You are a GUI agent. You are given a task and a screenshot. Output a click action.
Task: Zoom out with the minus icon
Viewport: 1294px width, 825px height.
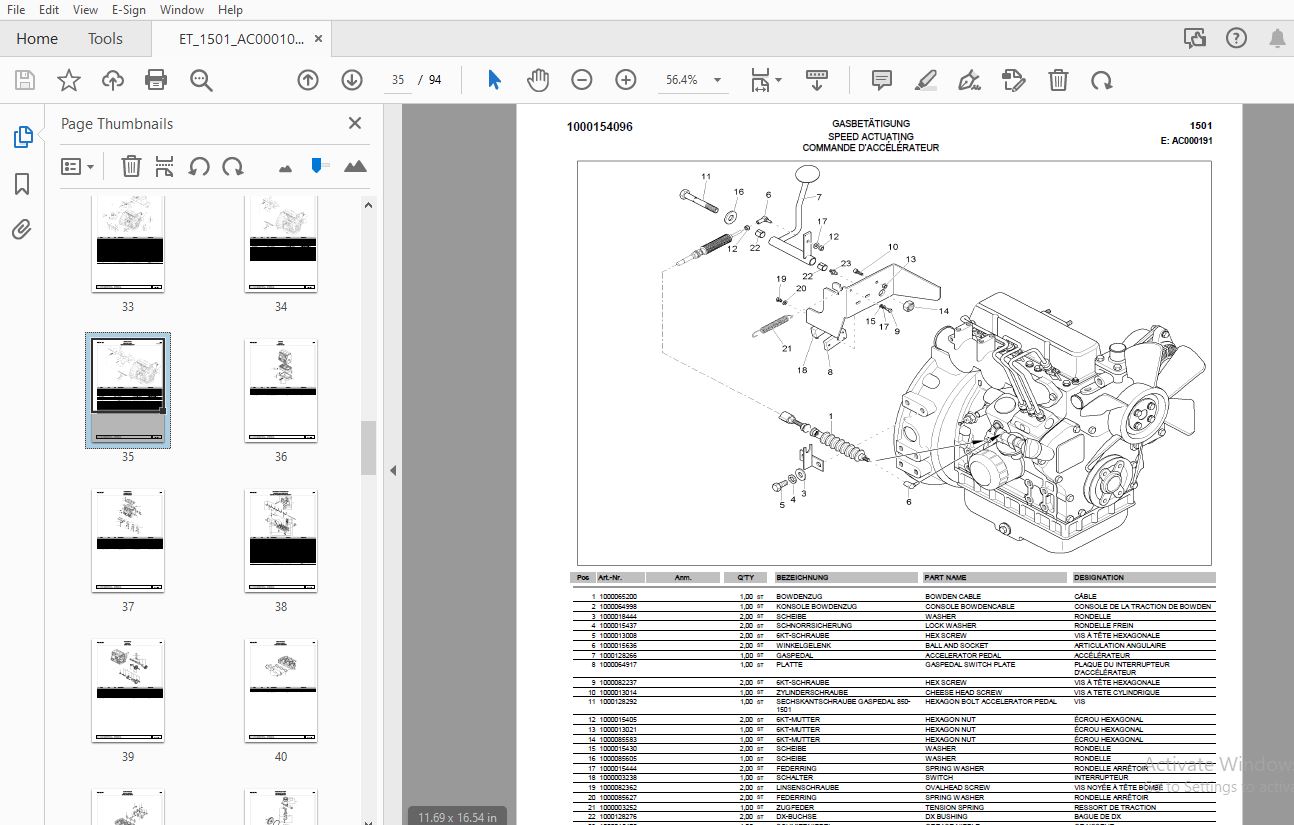pyautogui.click(x=582, y=80)
